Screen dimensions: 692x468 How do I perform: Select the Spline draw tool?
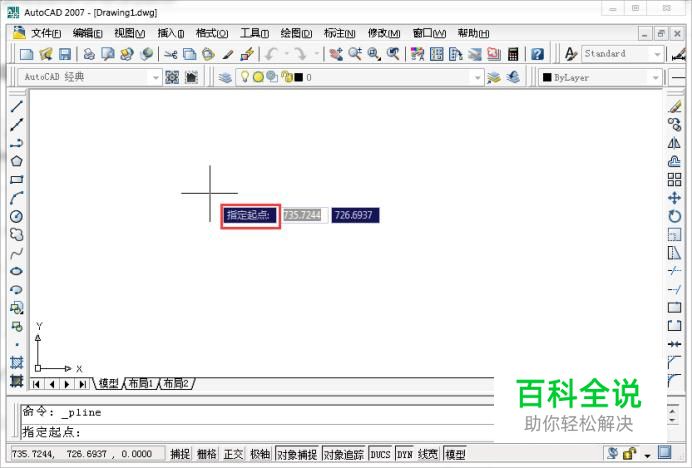16,253
